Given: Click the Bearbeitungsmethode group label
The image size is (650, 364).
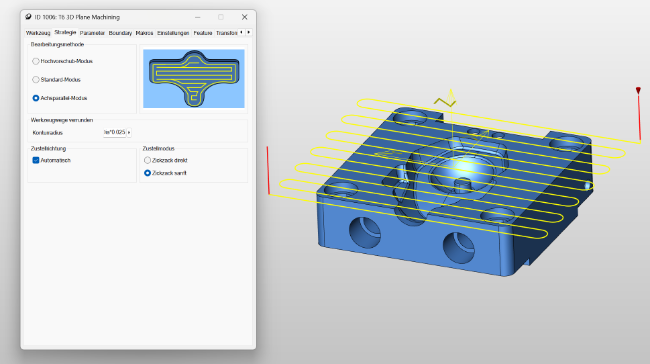Looking at the screenshot, I should (57, 44).
